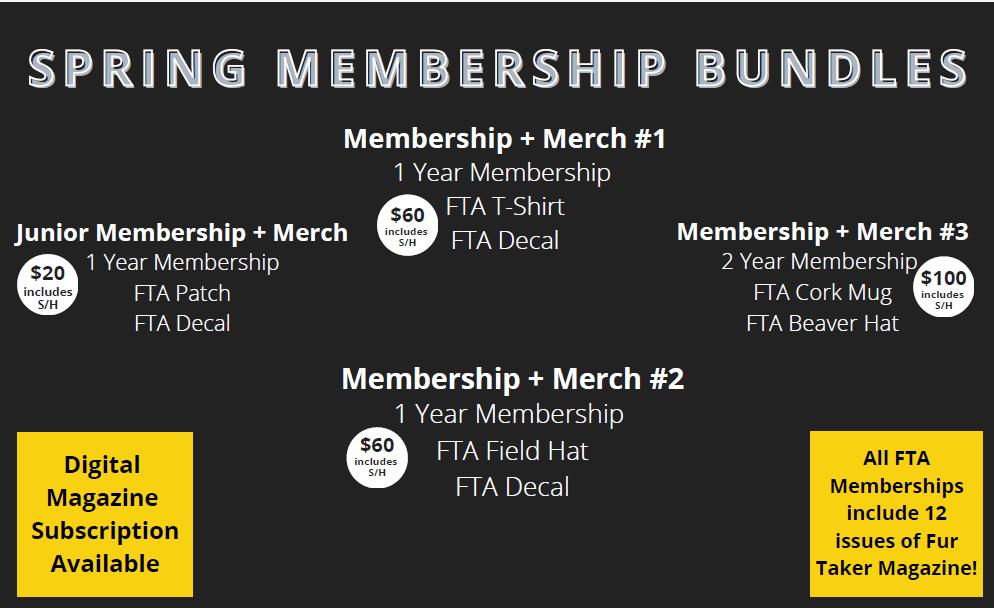Open the Junior Membership + Merch heading
Viewport: 994px width, 608px height.
point(181,233)
